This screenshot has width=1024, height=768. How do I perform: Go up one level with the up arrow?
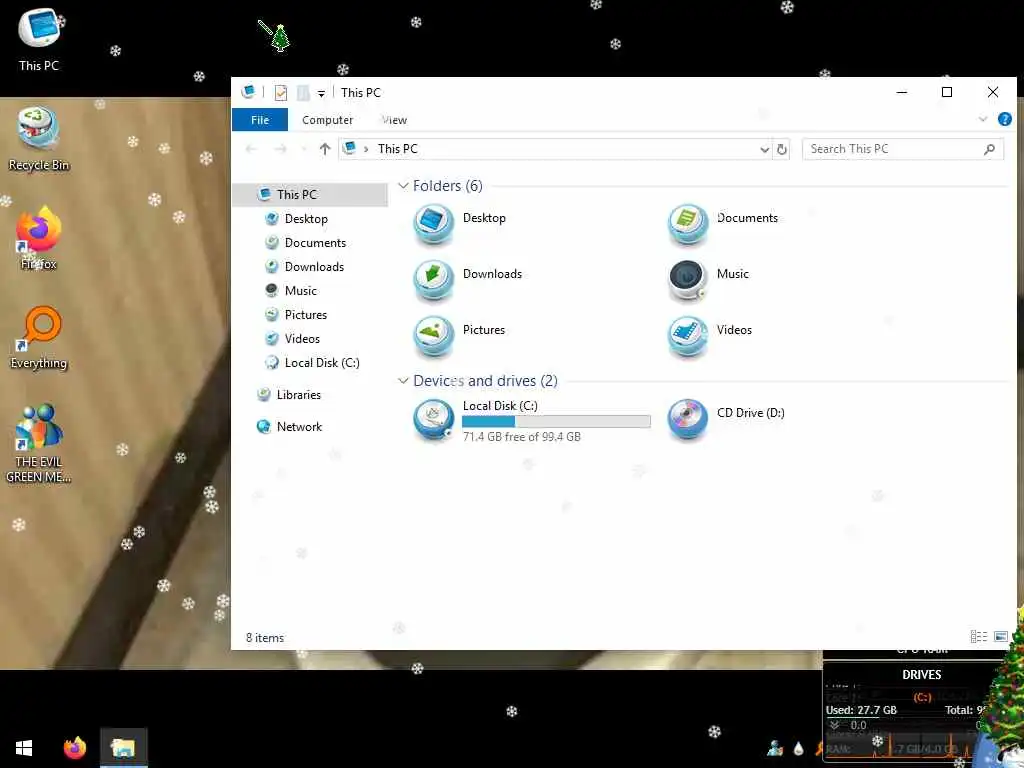pyautogui.click(x=325, y=149)
